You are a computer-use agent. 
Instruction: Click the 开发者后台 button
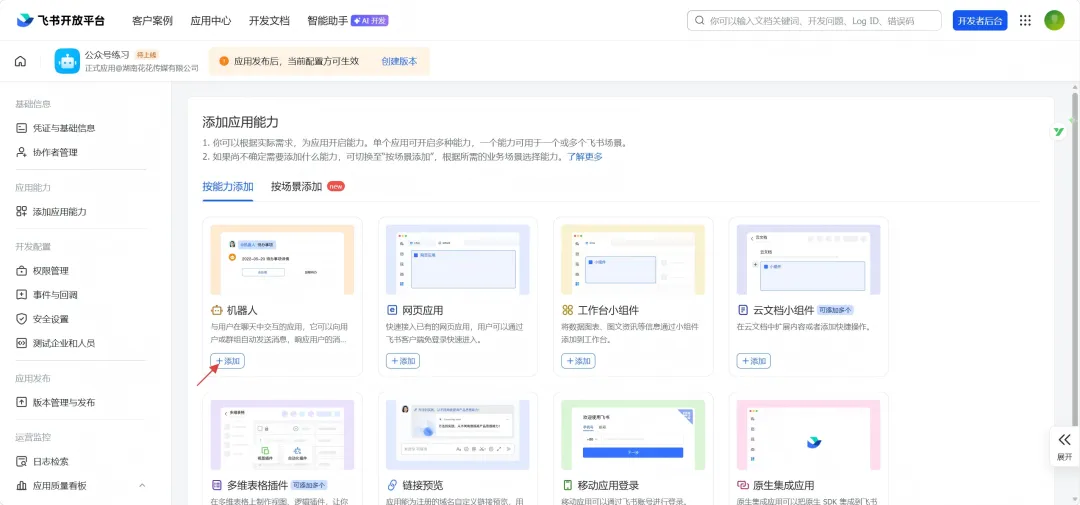pyautogui.click(x=980, y=21)
